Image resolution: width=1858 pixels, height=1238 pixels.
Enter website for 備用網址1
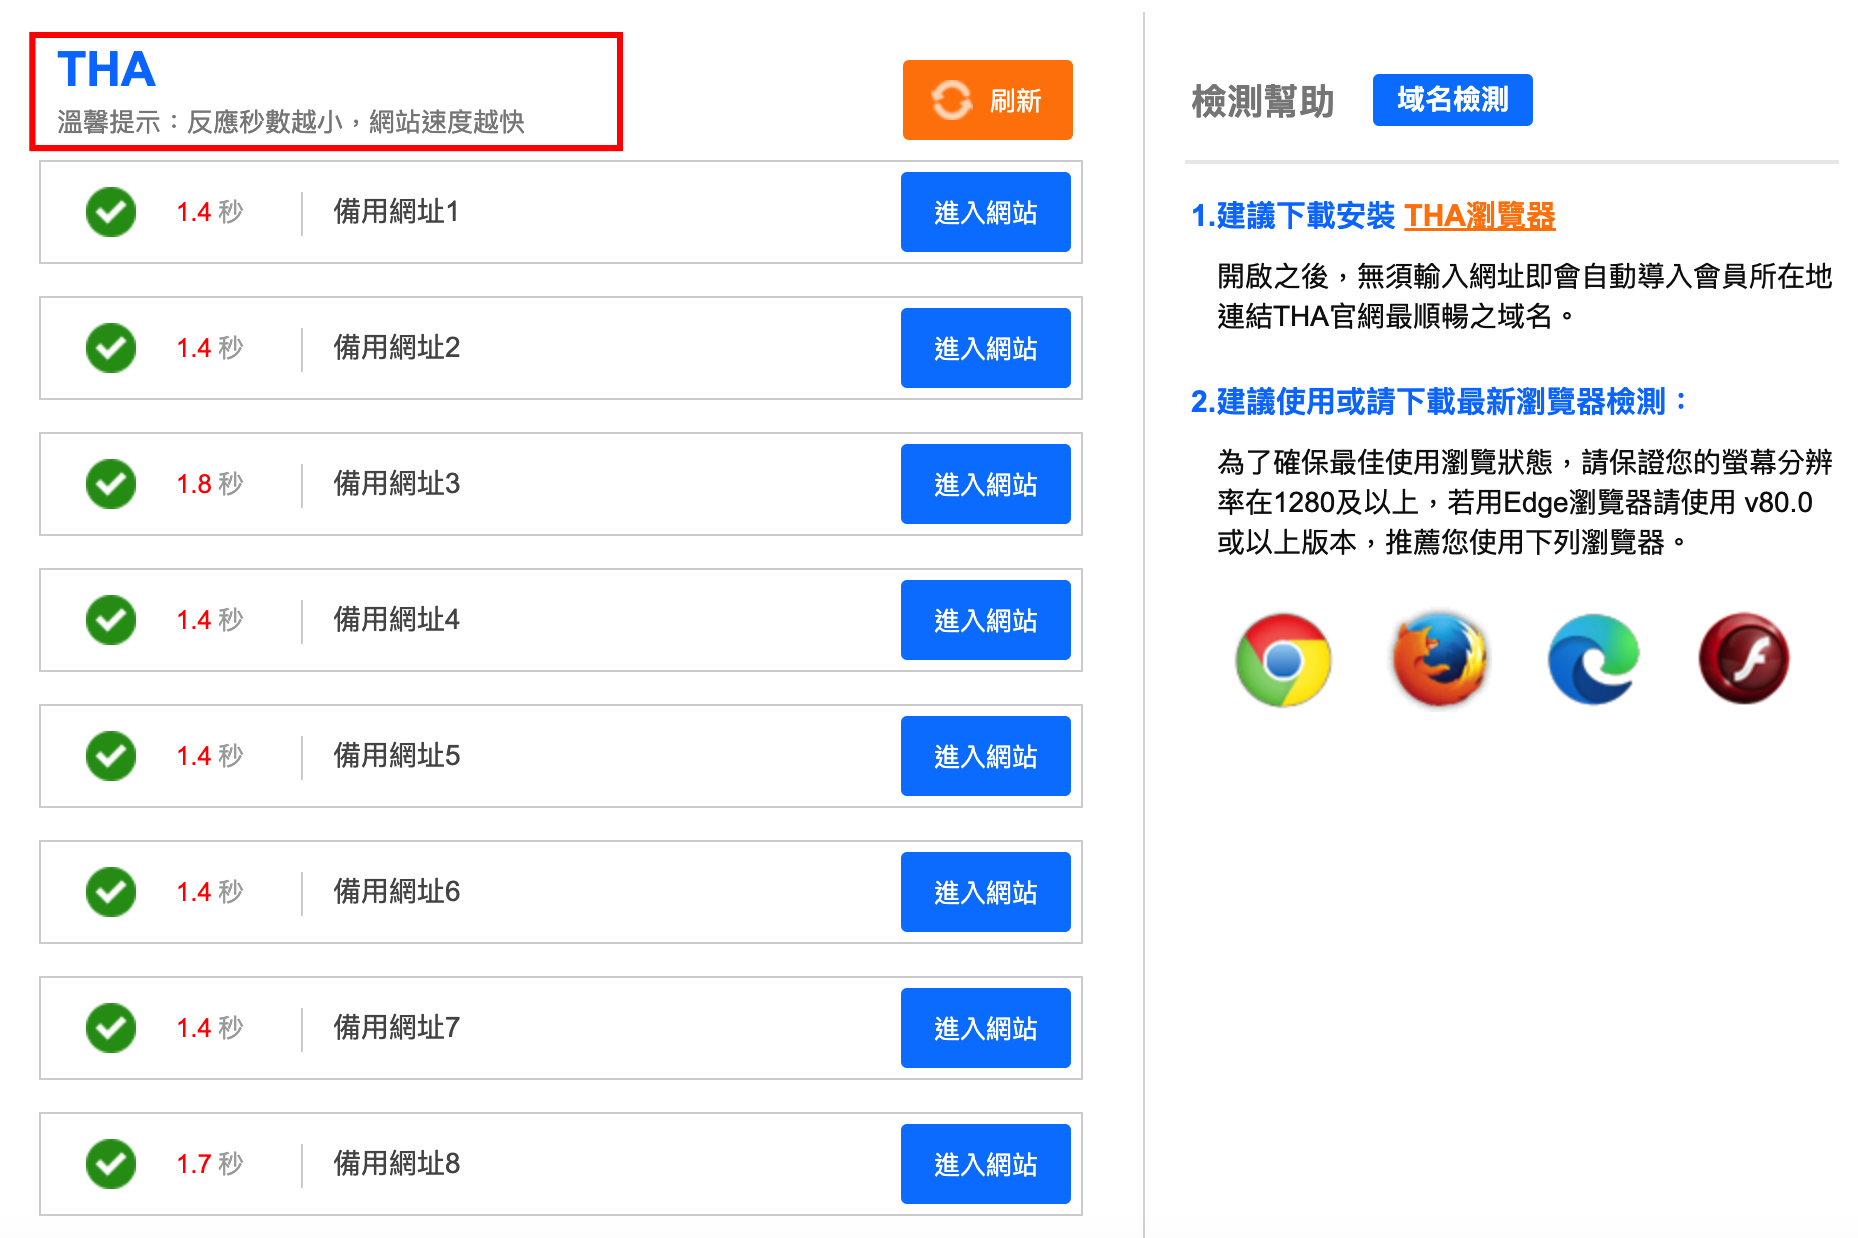(985, 212)
